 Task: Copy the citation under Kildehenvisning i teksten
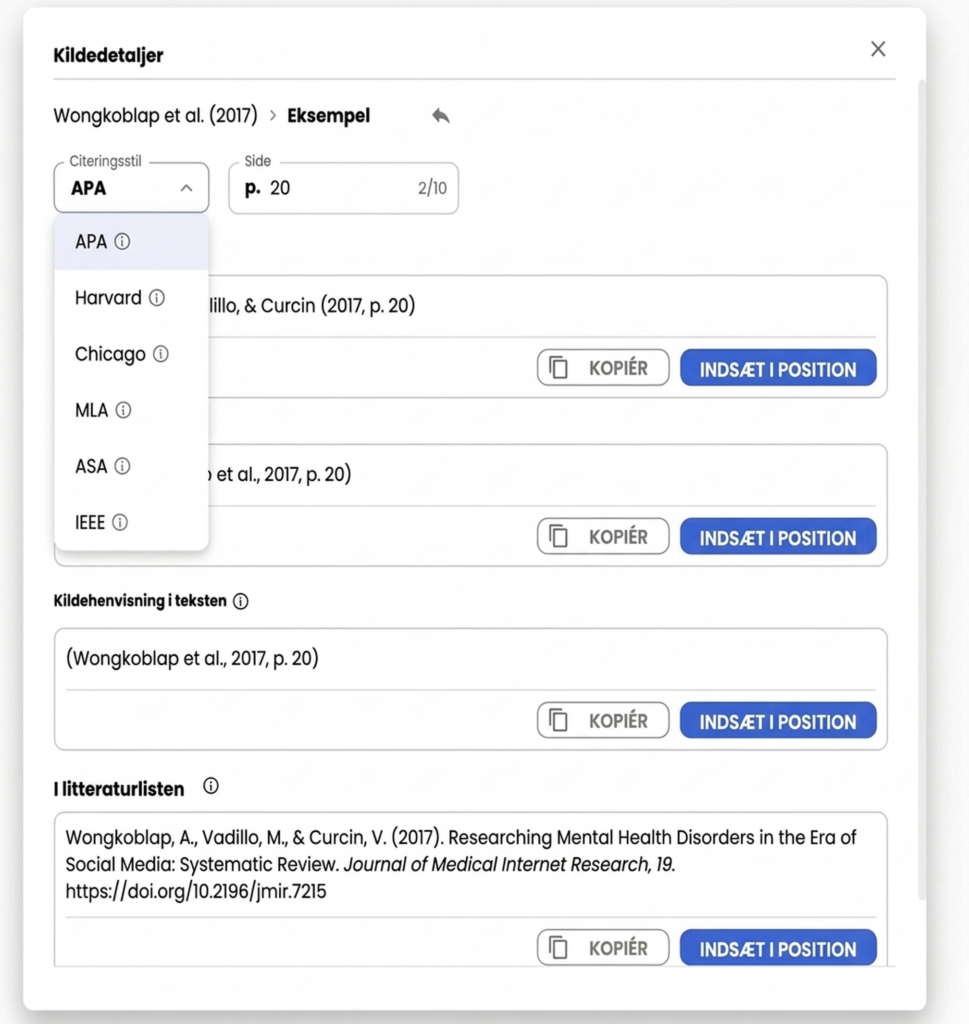pyautogui.click(x=603, y=720)
